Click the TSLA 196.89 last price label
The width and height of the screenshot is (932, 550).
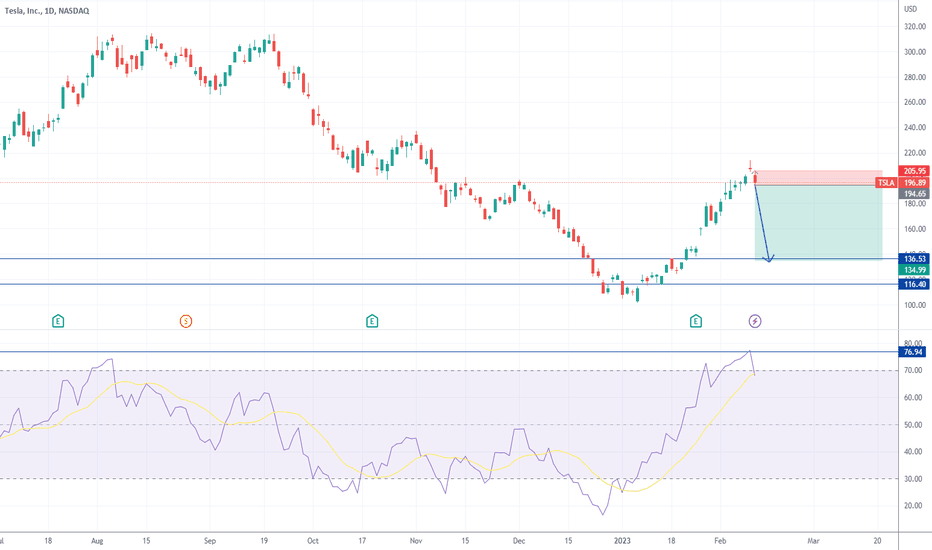point(902,183)
